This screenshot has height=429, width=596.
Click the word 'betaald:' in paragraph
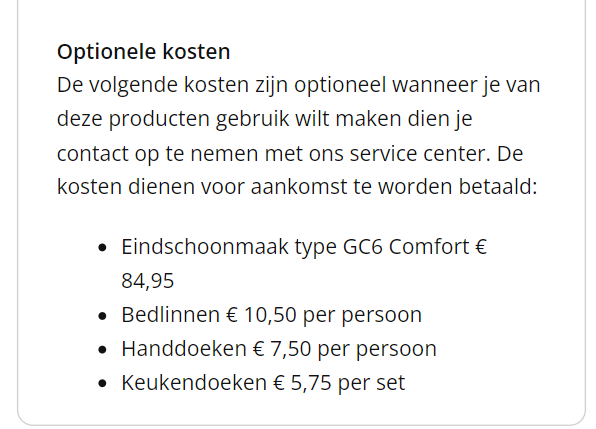click(x=498, y=187)
